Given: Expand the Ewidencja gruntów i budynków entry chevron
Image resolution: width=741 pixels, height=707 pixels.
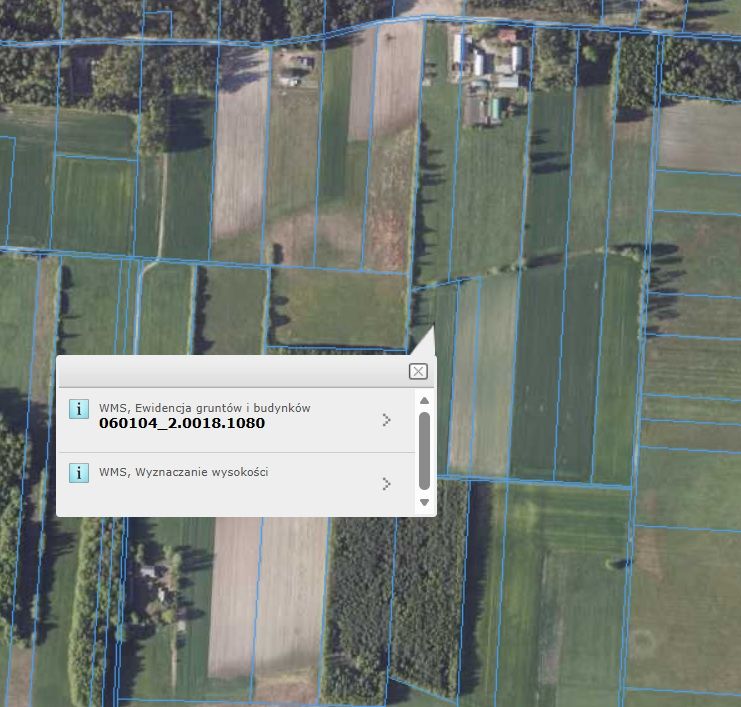Looking at the screenshot, I should (387, 420).
